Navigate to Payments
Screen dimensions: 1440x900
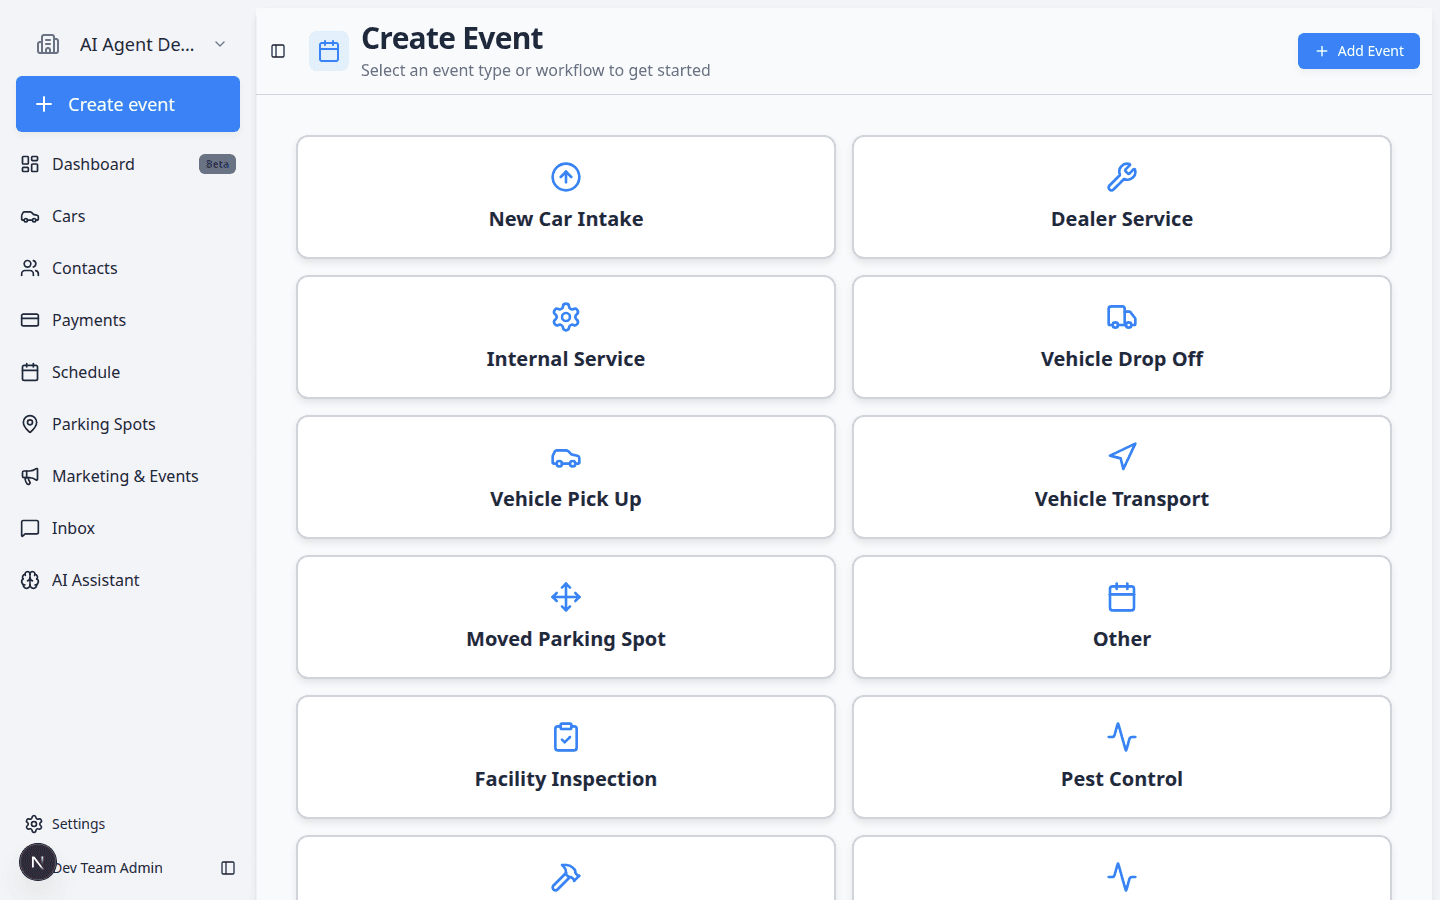(x=128, y=320)
